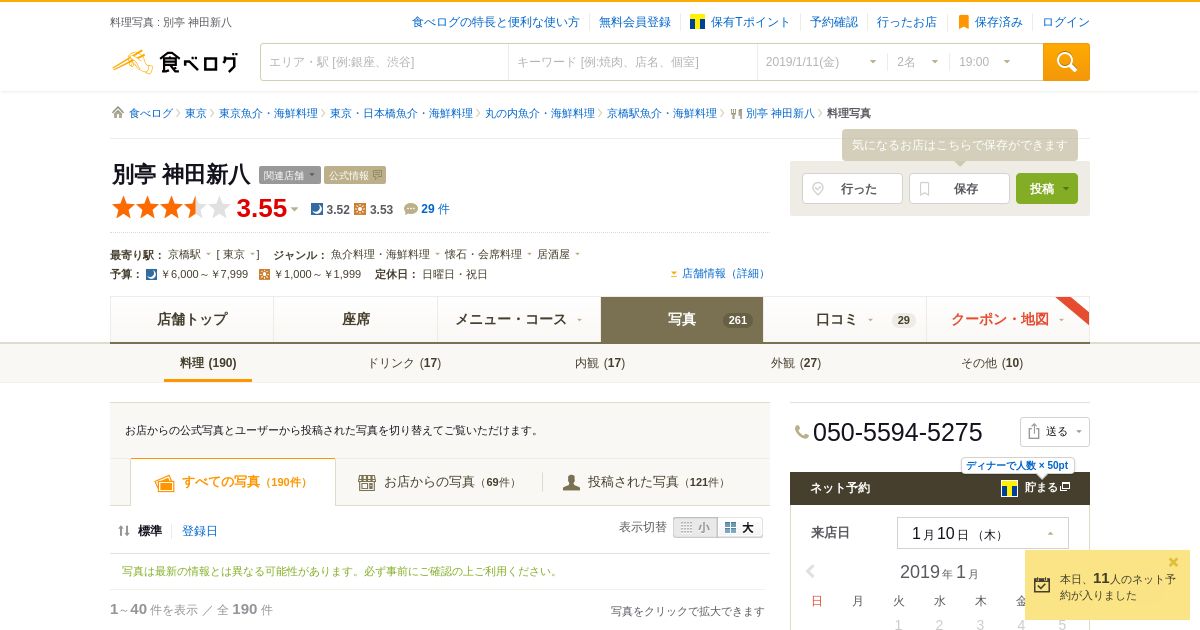Click the 予約確認 link
1200x630 pixels.
tap(834, 22)
